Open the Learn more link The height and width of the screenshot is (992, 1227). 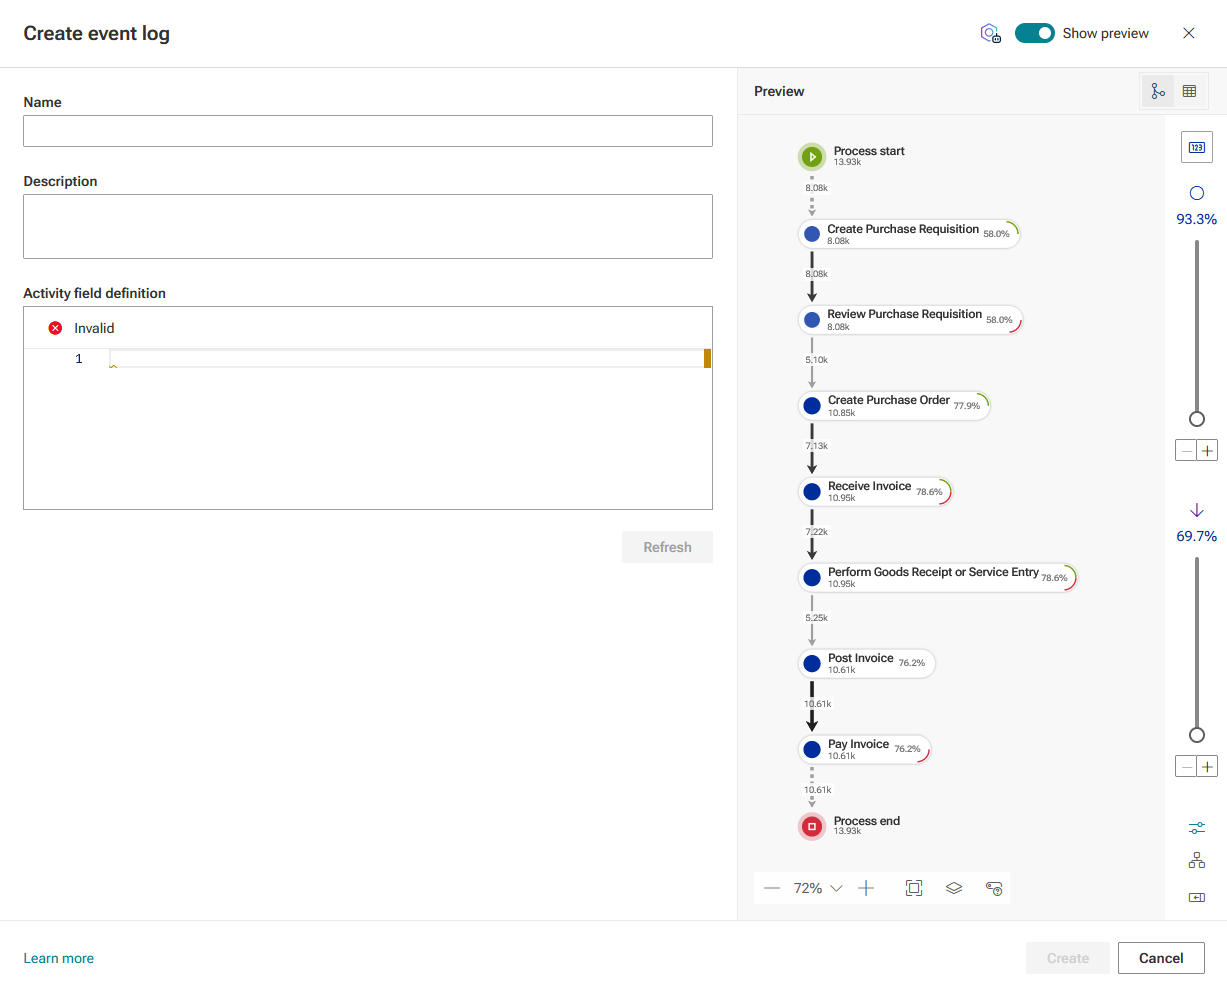[x=59, y=958]
